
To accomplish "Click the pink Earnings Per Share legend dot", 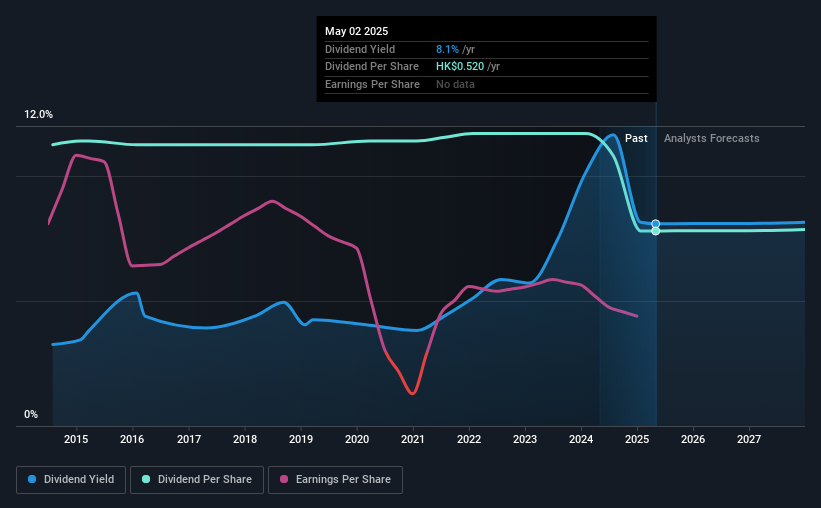I will pyautogui.click(x=284, y=479).
